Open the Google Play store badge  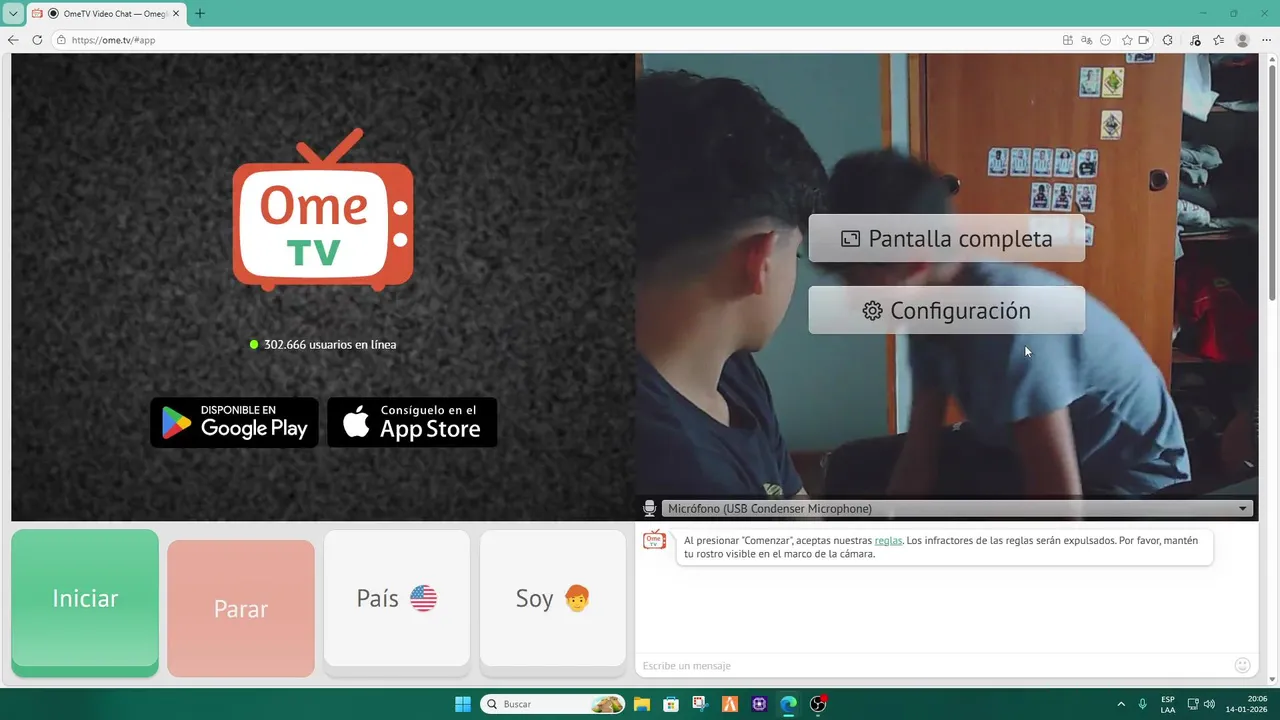[234, 422]
